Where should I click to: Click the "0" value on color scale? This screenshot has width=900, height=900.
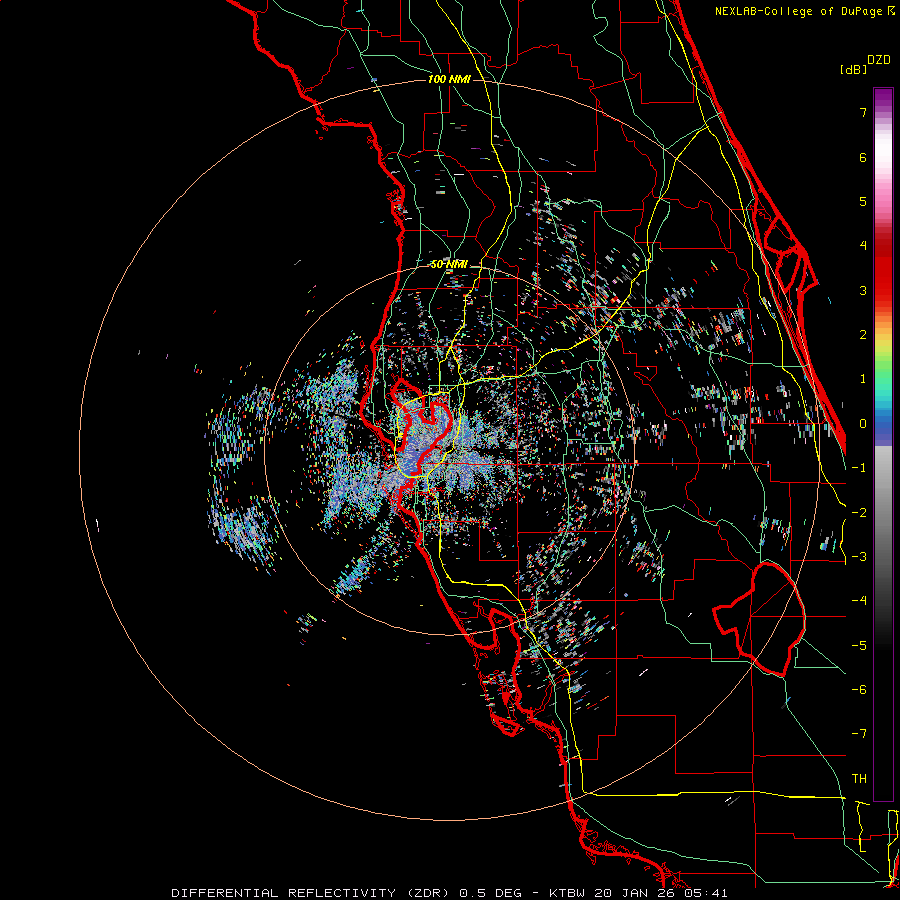[x=863, y=424]
